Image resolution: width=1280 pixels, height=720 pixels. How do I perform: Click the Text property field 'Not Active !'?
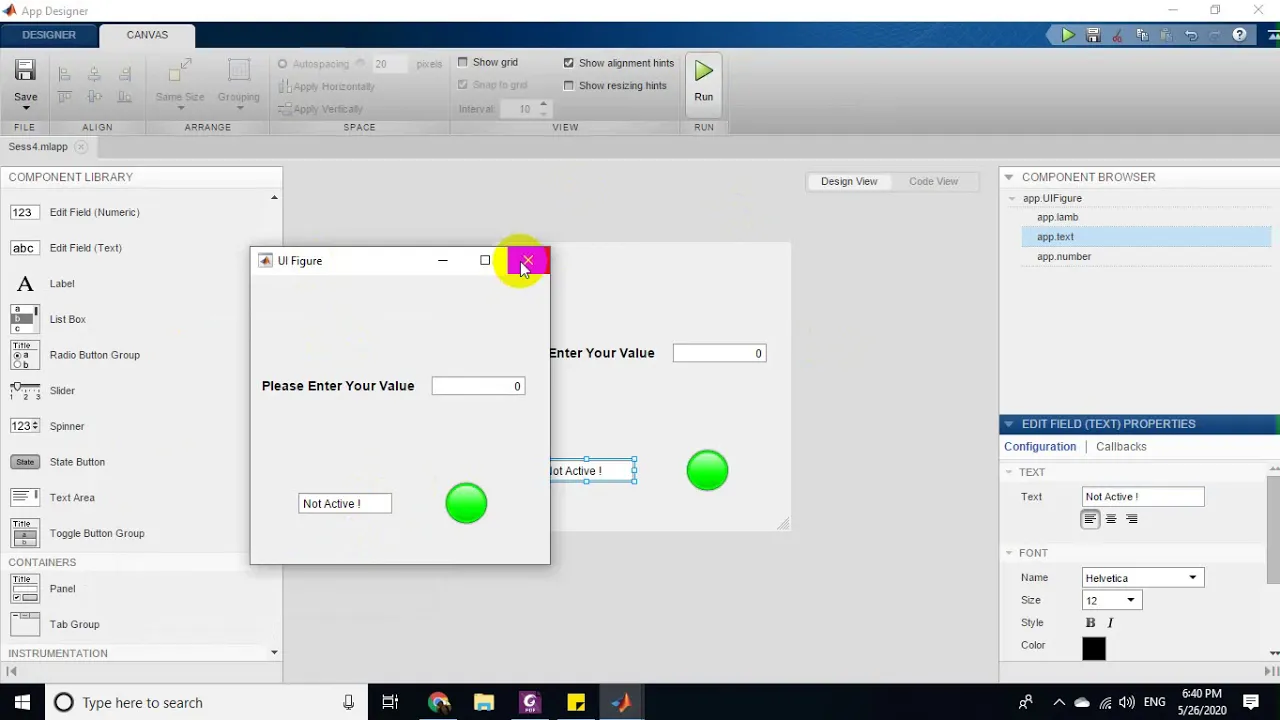click(x=1143, y=497)
